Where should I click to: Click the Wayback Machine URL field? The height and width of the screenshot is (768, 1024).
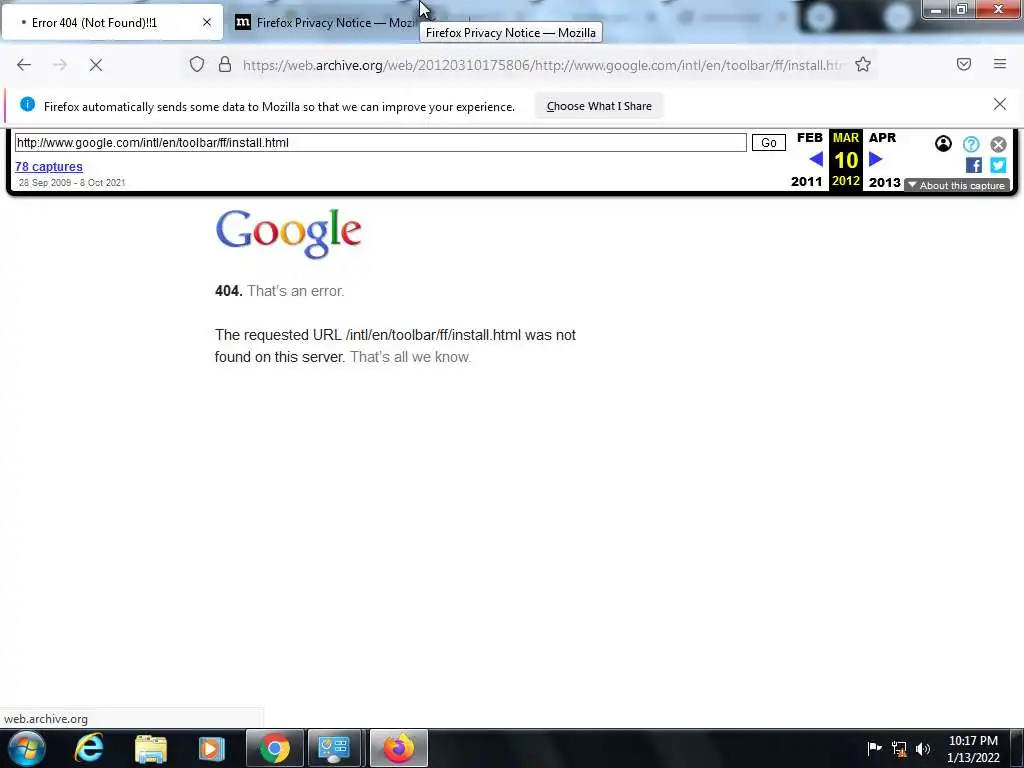click(x=381, y=142)
